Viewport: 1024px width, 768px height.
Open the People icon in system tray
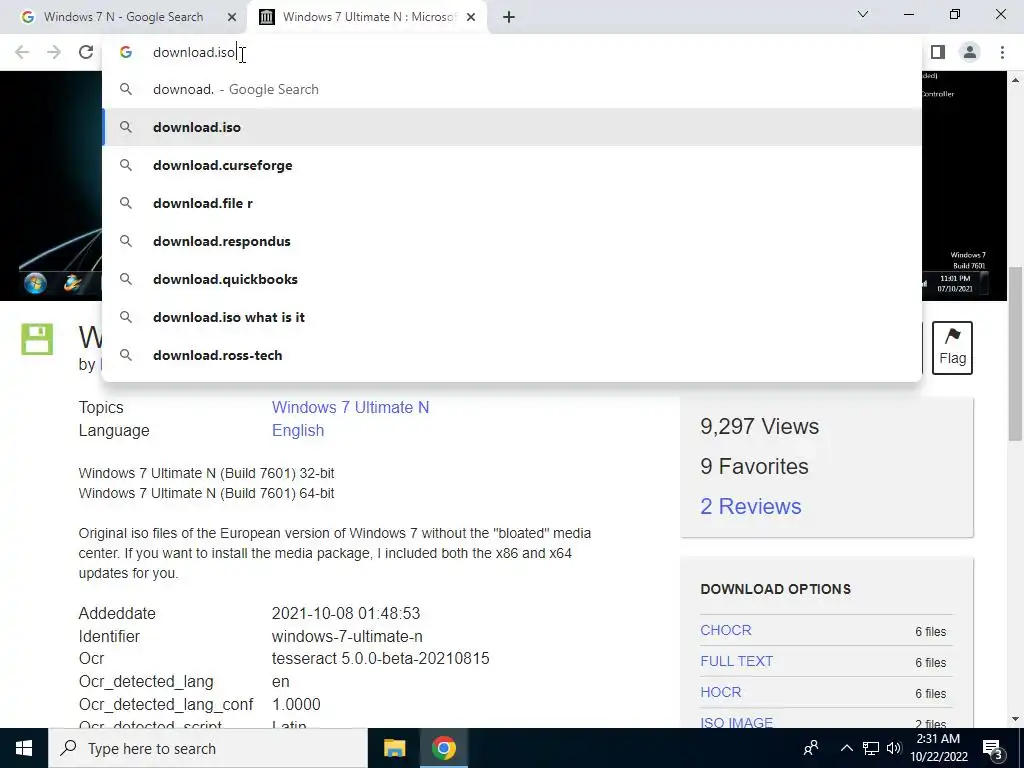tap(811, 748)
